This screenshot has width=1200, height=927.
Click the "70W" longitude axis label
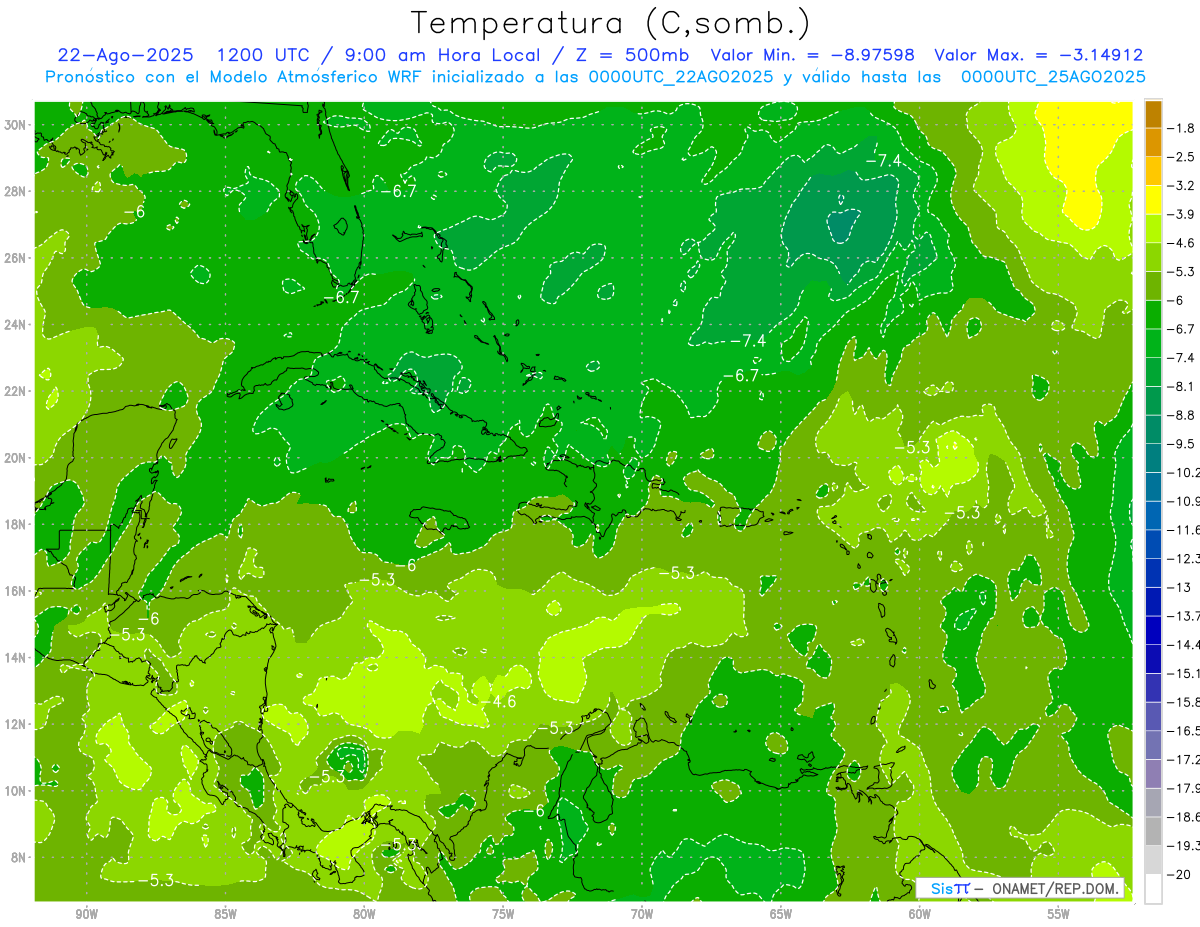click(x=642, y=914)
